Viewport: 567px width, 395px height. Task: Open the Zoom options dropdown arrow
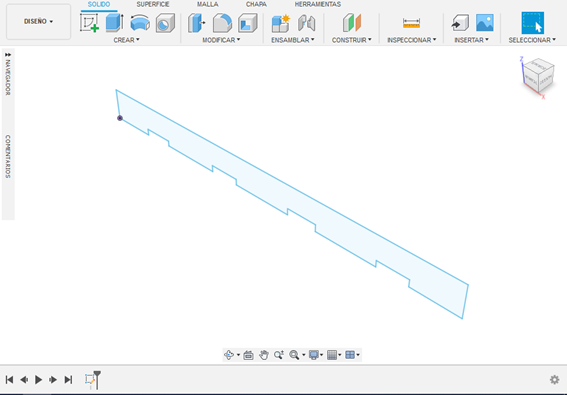[x=304, y=355]
